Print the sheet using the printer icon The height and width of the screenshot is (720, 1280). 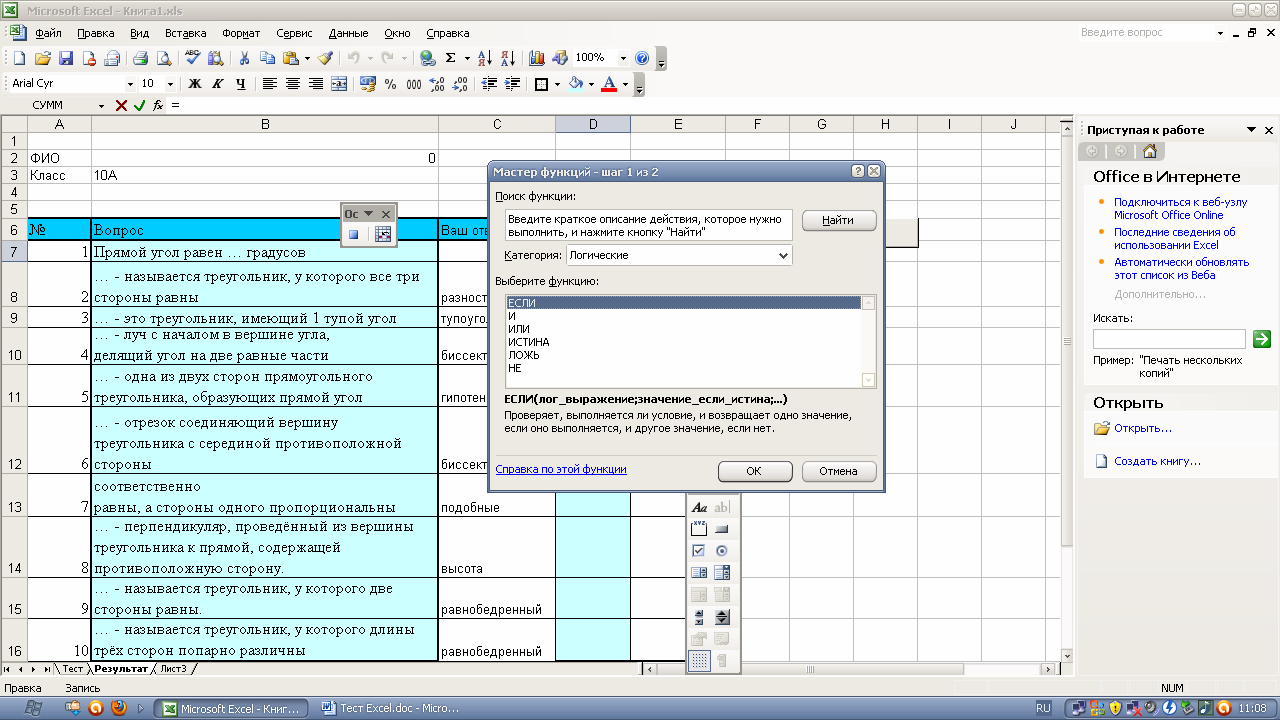tap(141, 58)
